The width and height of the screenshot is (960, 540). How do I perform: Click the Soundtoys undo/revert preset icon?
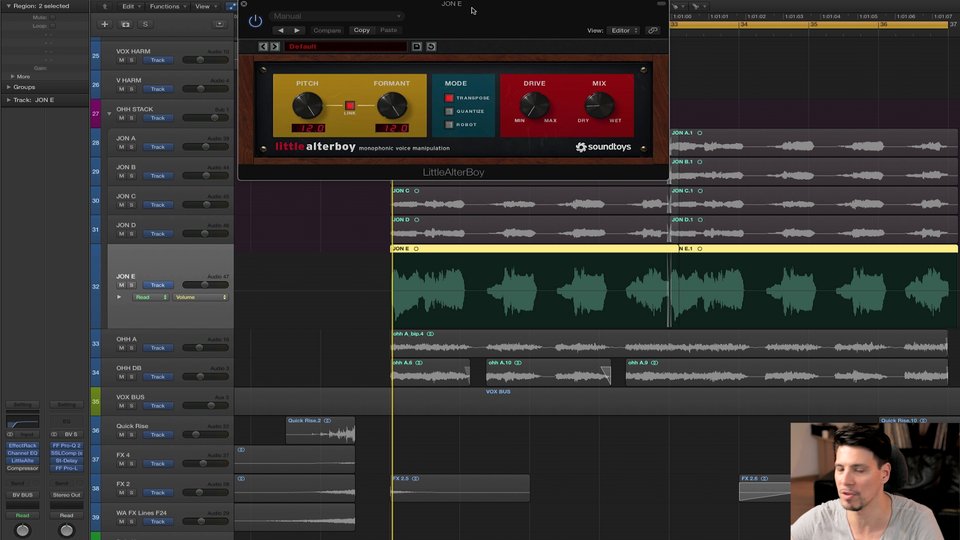431,47
